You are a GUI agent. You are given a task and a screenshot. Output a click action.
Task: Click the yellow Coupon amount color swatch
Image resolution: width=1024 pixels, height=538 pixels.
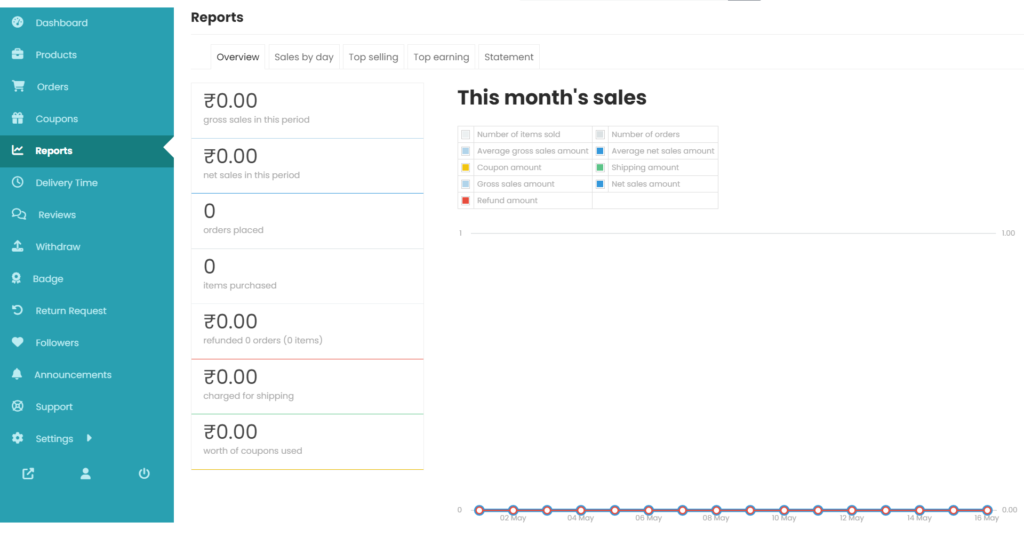(x=466, y=167)
